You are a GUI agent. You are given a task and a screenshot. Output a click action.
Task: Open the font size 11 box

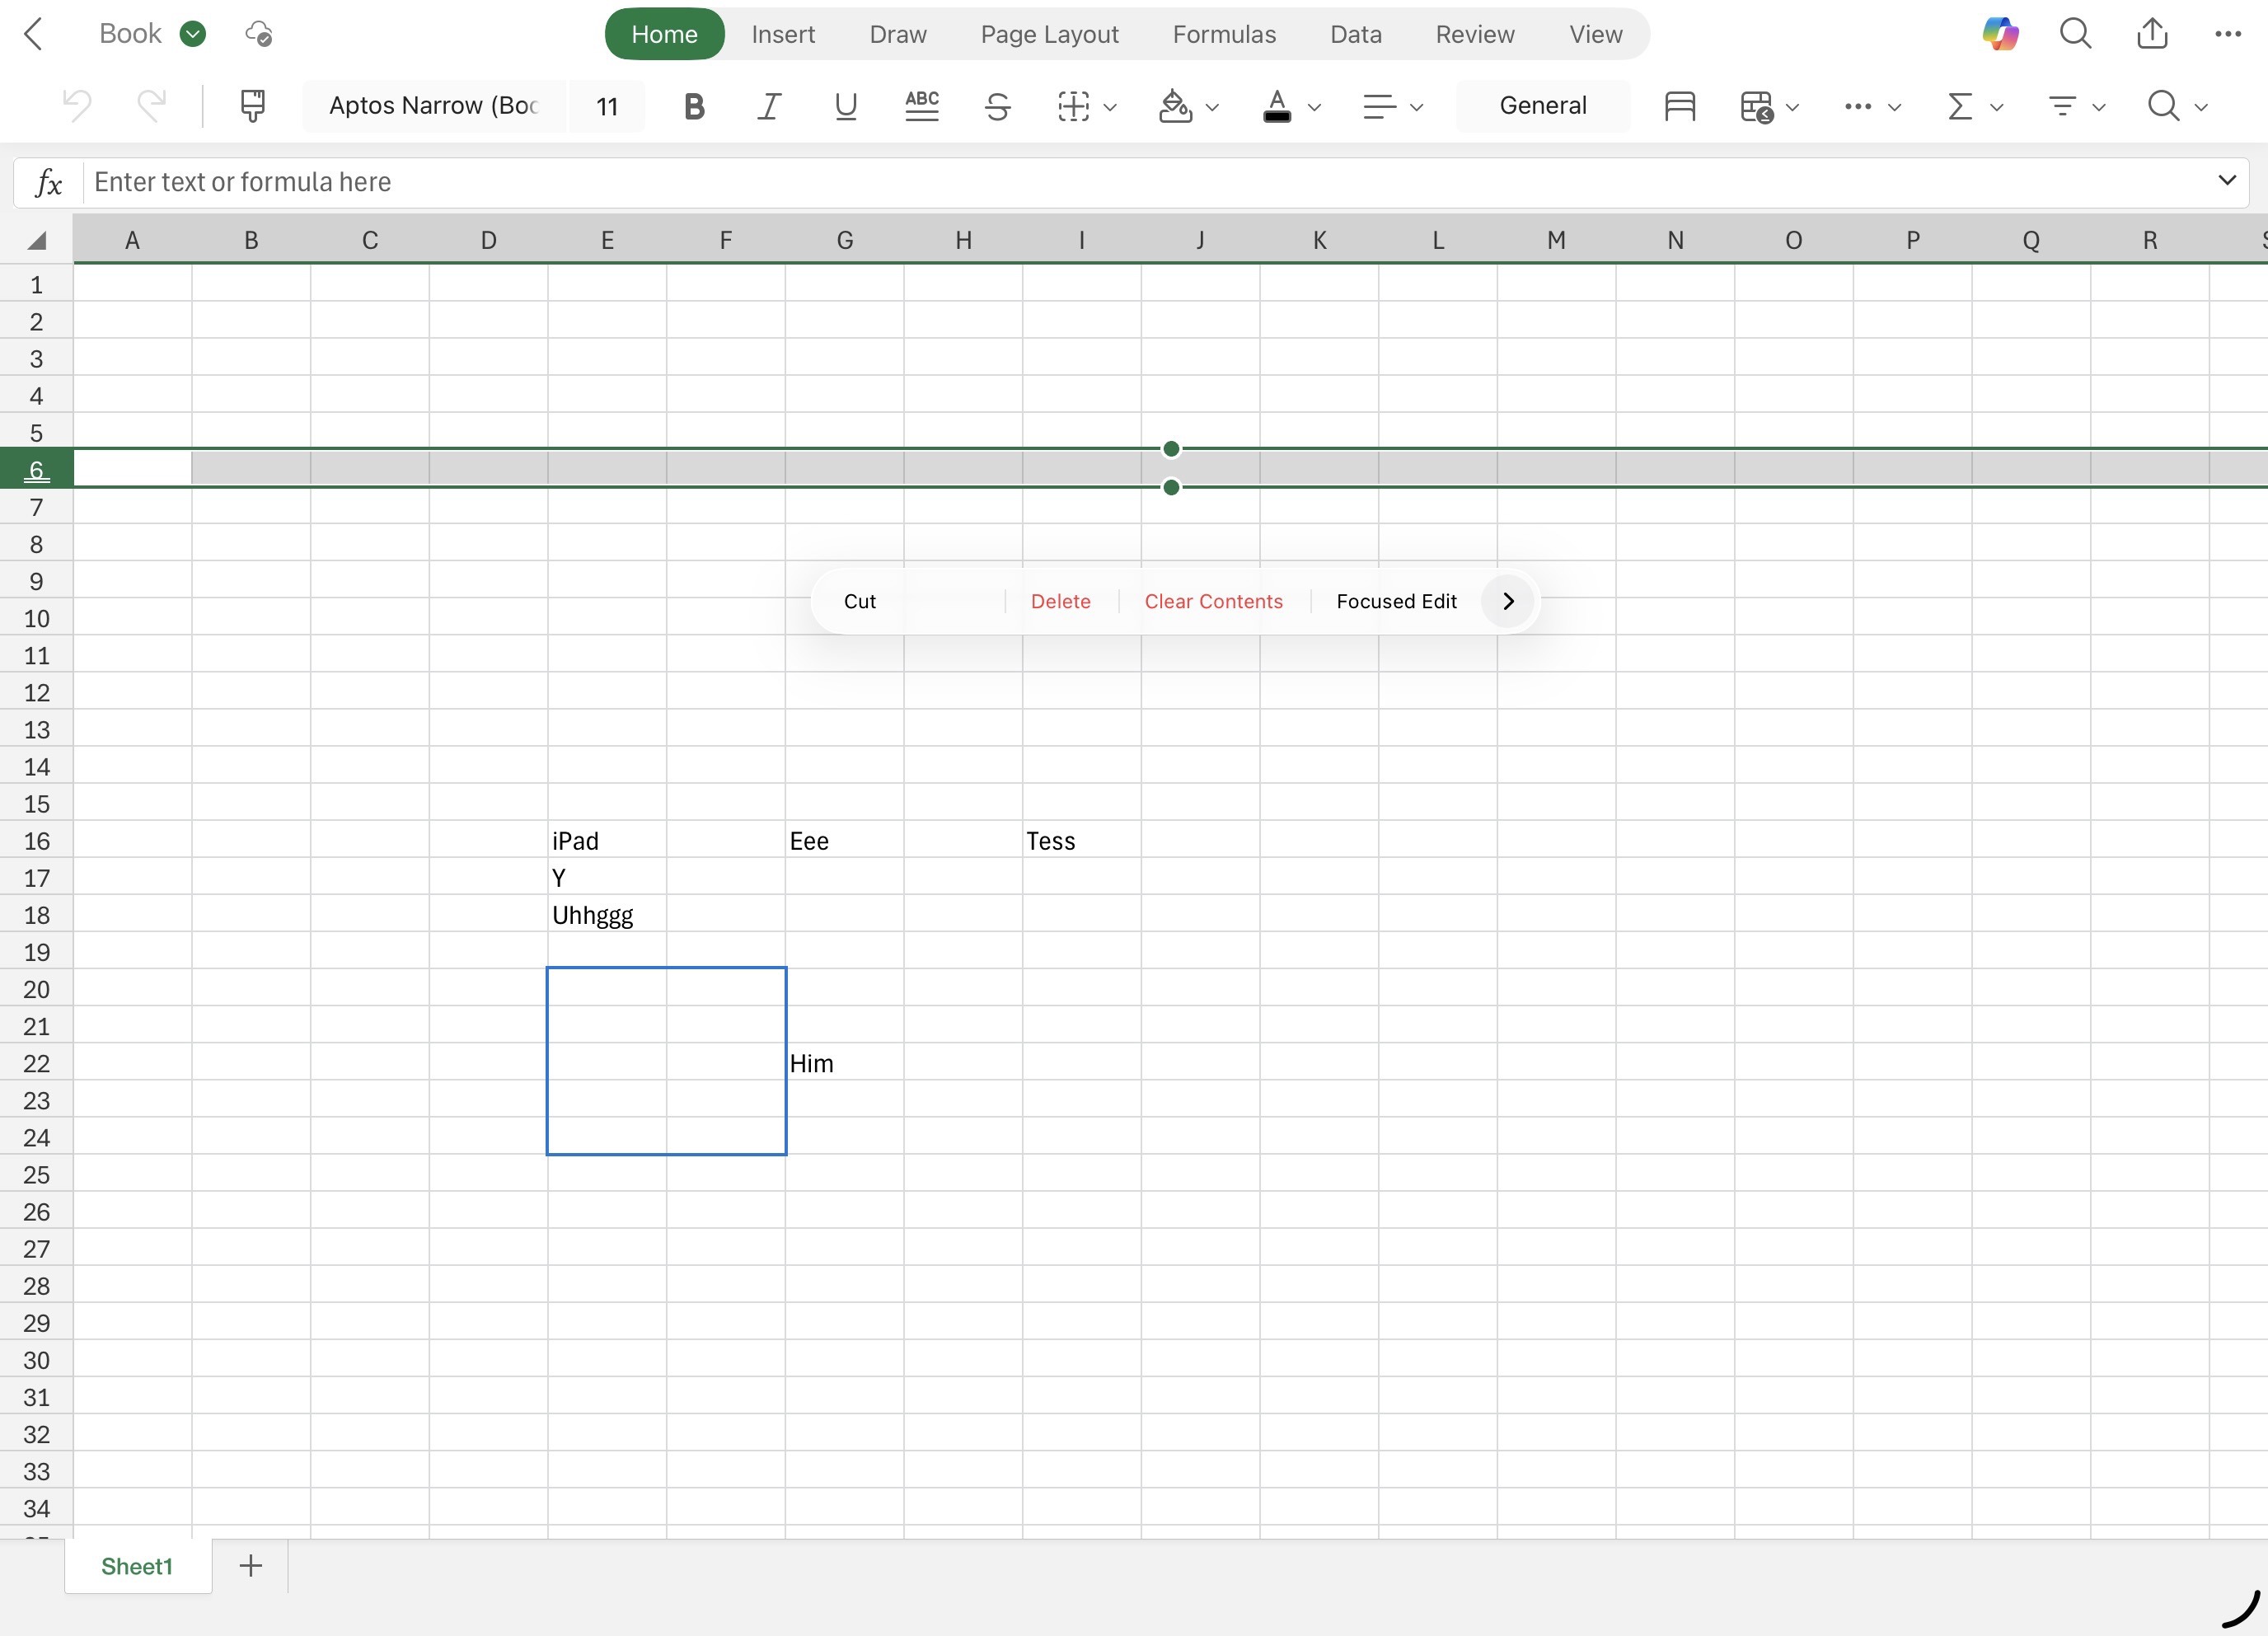607,106
